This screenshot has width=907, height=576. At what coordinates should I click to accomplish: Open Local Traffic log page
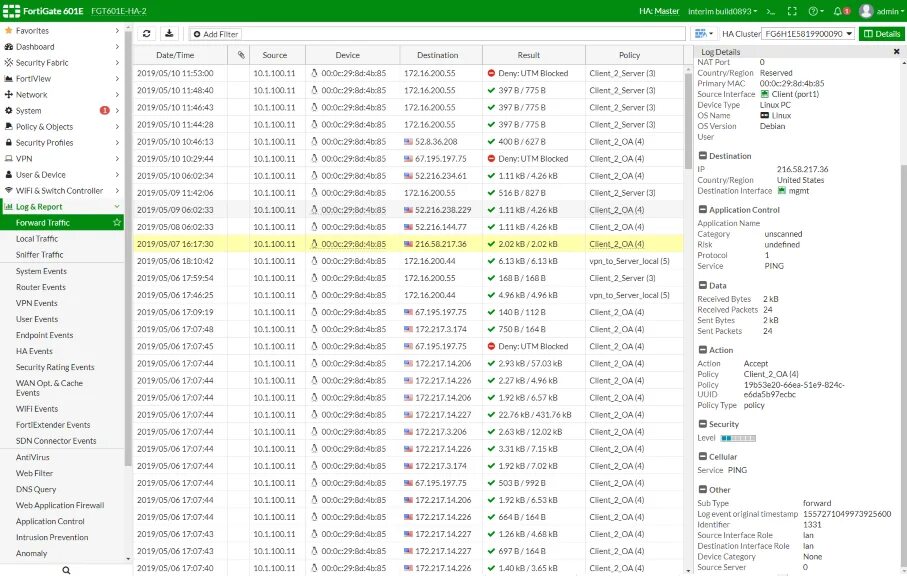37,238
